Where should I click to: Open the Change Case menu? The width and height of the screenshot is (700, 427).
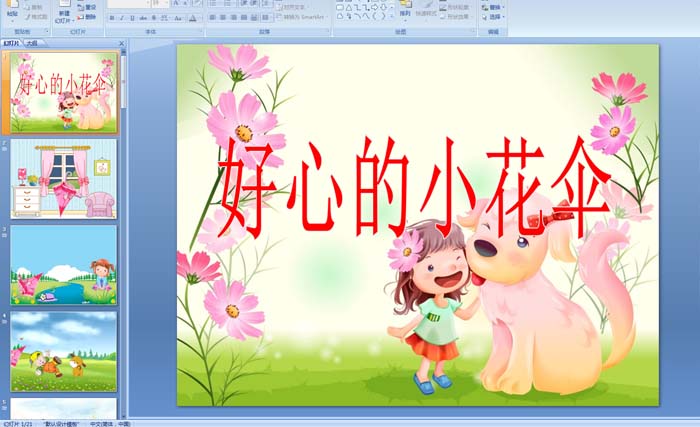(x=178, y=18)
